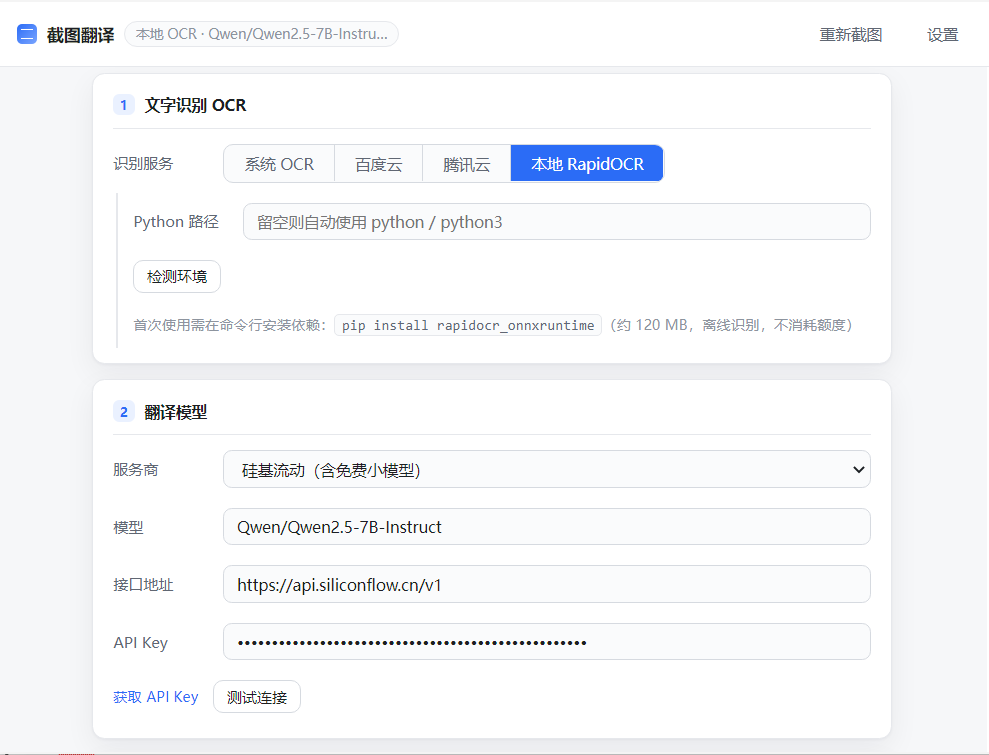Click the 约 120 MB offline note text

(731, 325)
